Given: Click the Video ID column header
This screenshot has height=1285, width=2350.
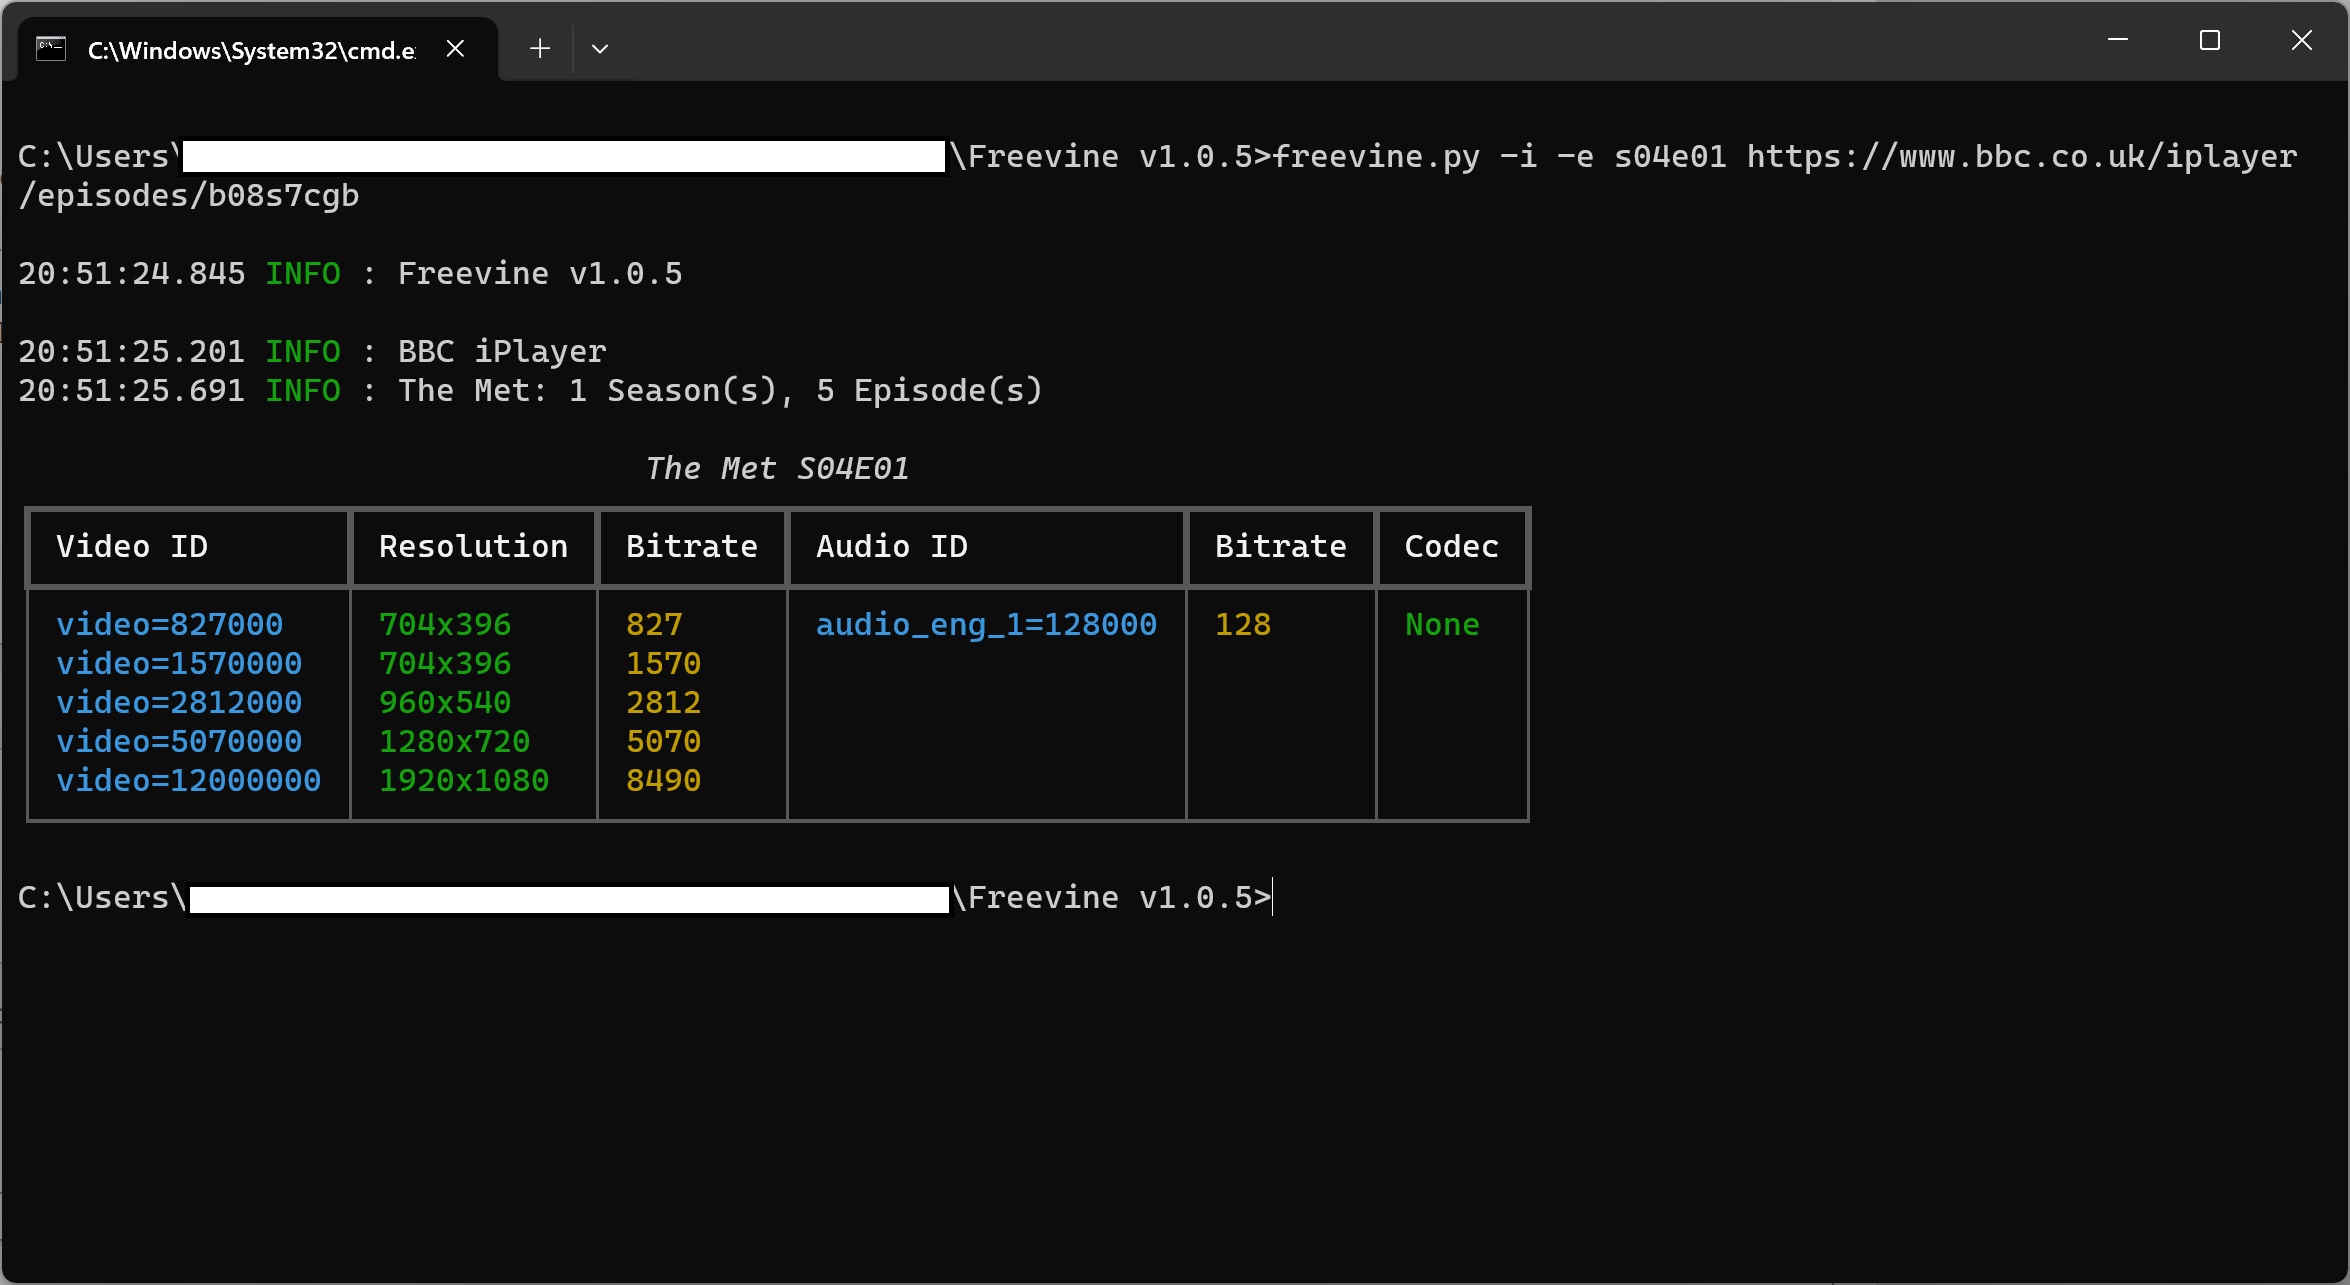Looking at the screenshot, I should [132, 546].
